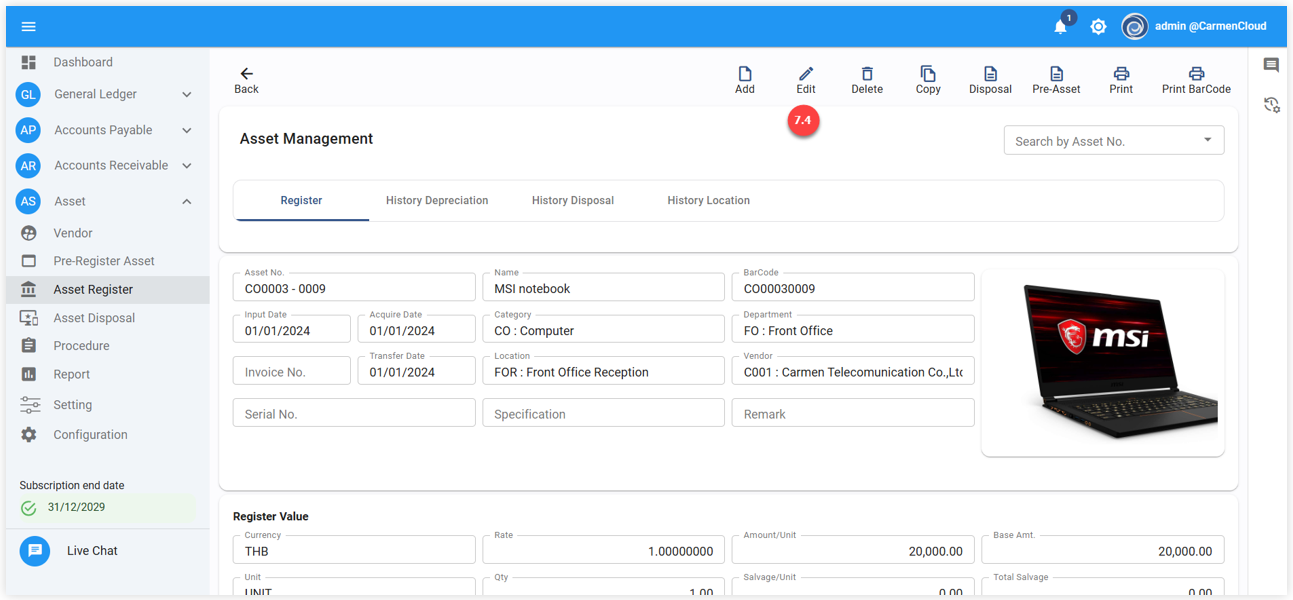
Task: Open the Disposal toolbar action
Action: coord(989,80)
